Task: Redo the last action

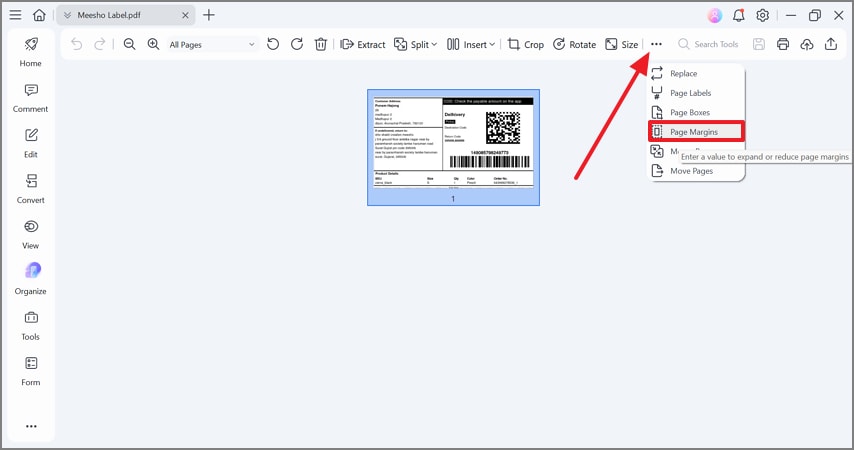Action: click(100, 44)
